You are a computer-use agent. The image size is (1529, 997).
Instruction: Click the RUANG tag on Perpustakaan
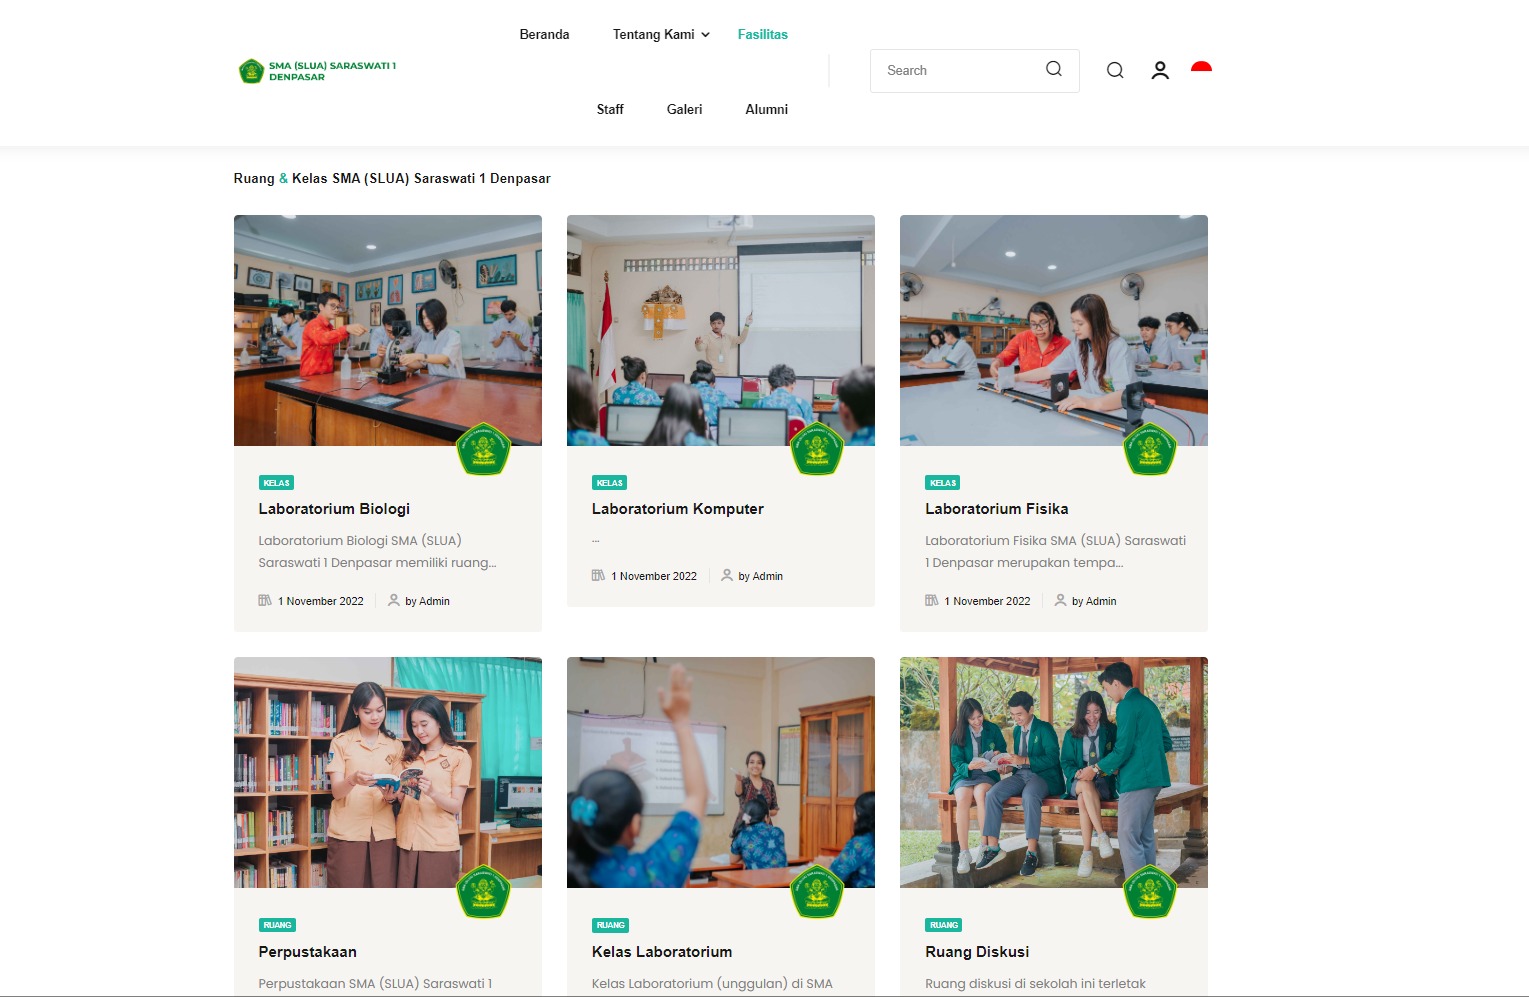pos(277,925)
